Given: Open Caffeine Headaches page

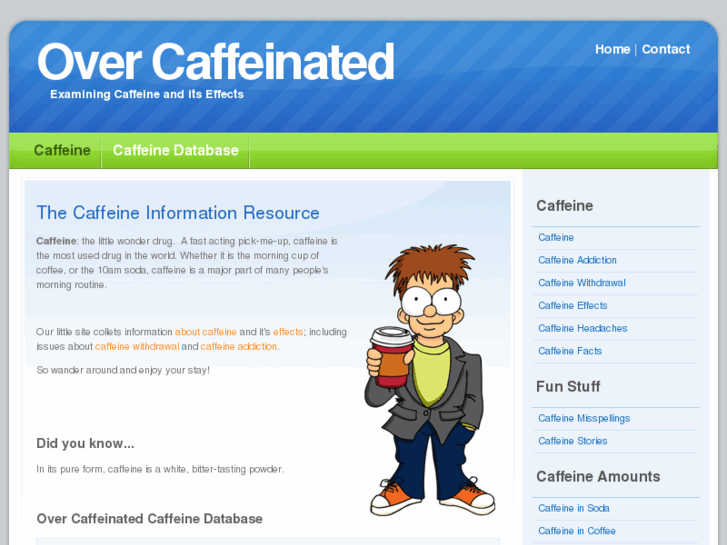Looking at the screenshot, I should click(x=582, y=328).
